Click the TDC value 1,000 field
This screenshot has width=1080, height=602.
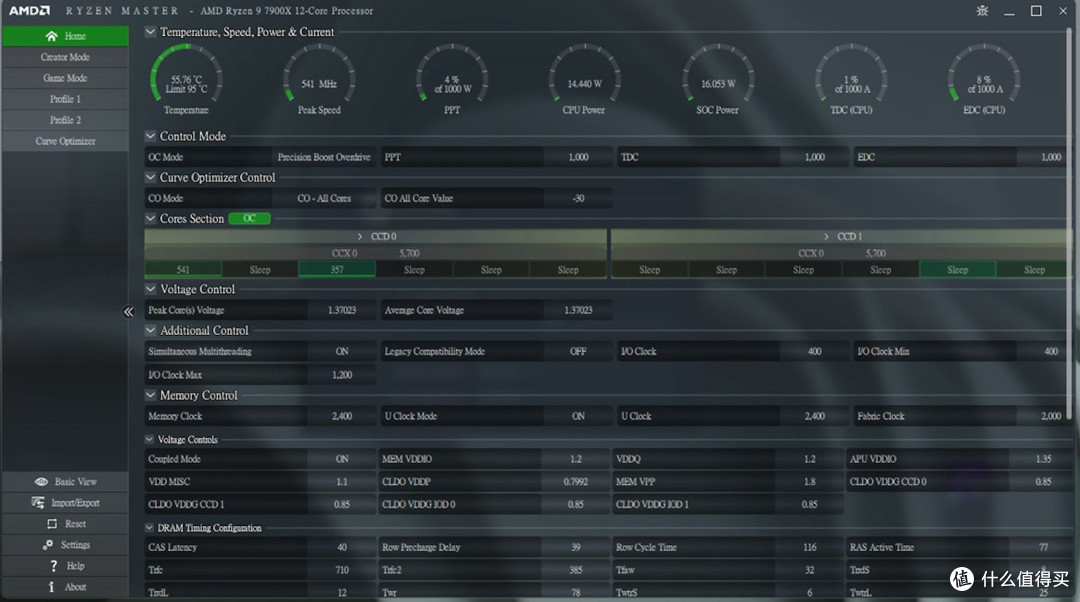point(814,157)
